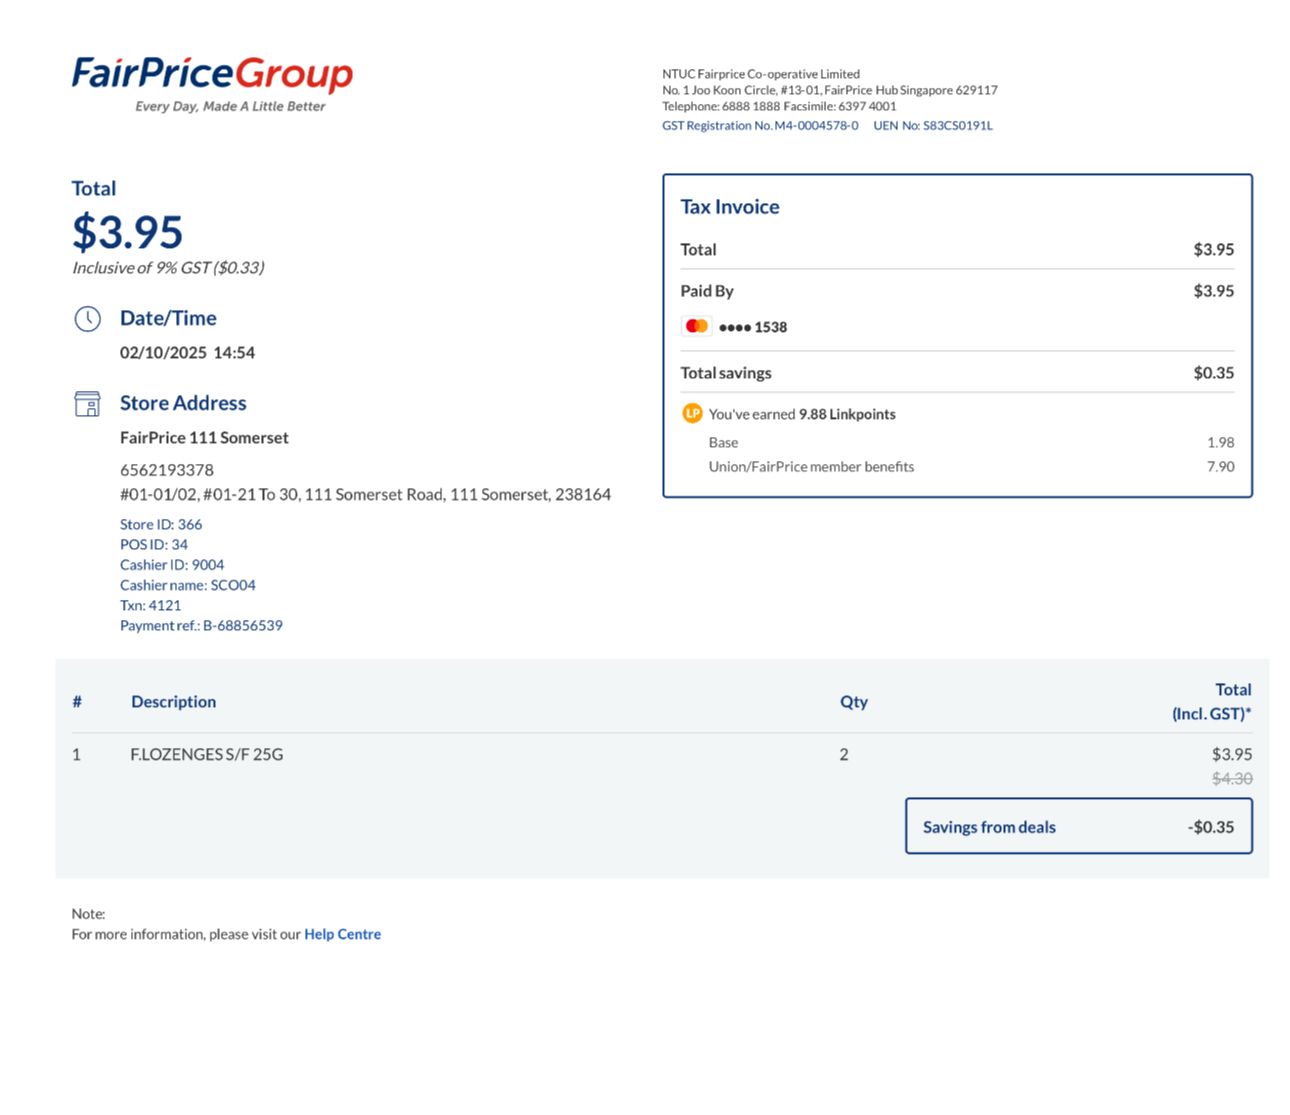Select 'POS ID: 34'
The image size is (1290, 1115).
click(x=154, y=545)
